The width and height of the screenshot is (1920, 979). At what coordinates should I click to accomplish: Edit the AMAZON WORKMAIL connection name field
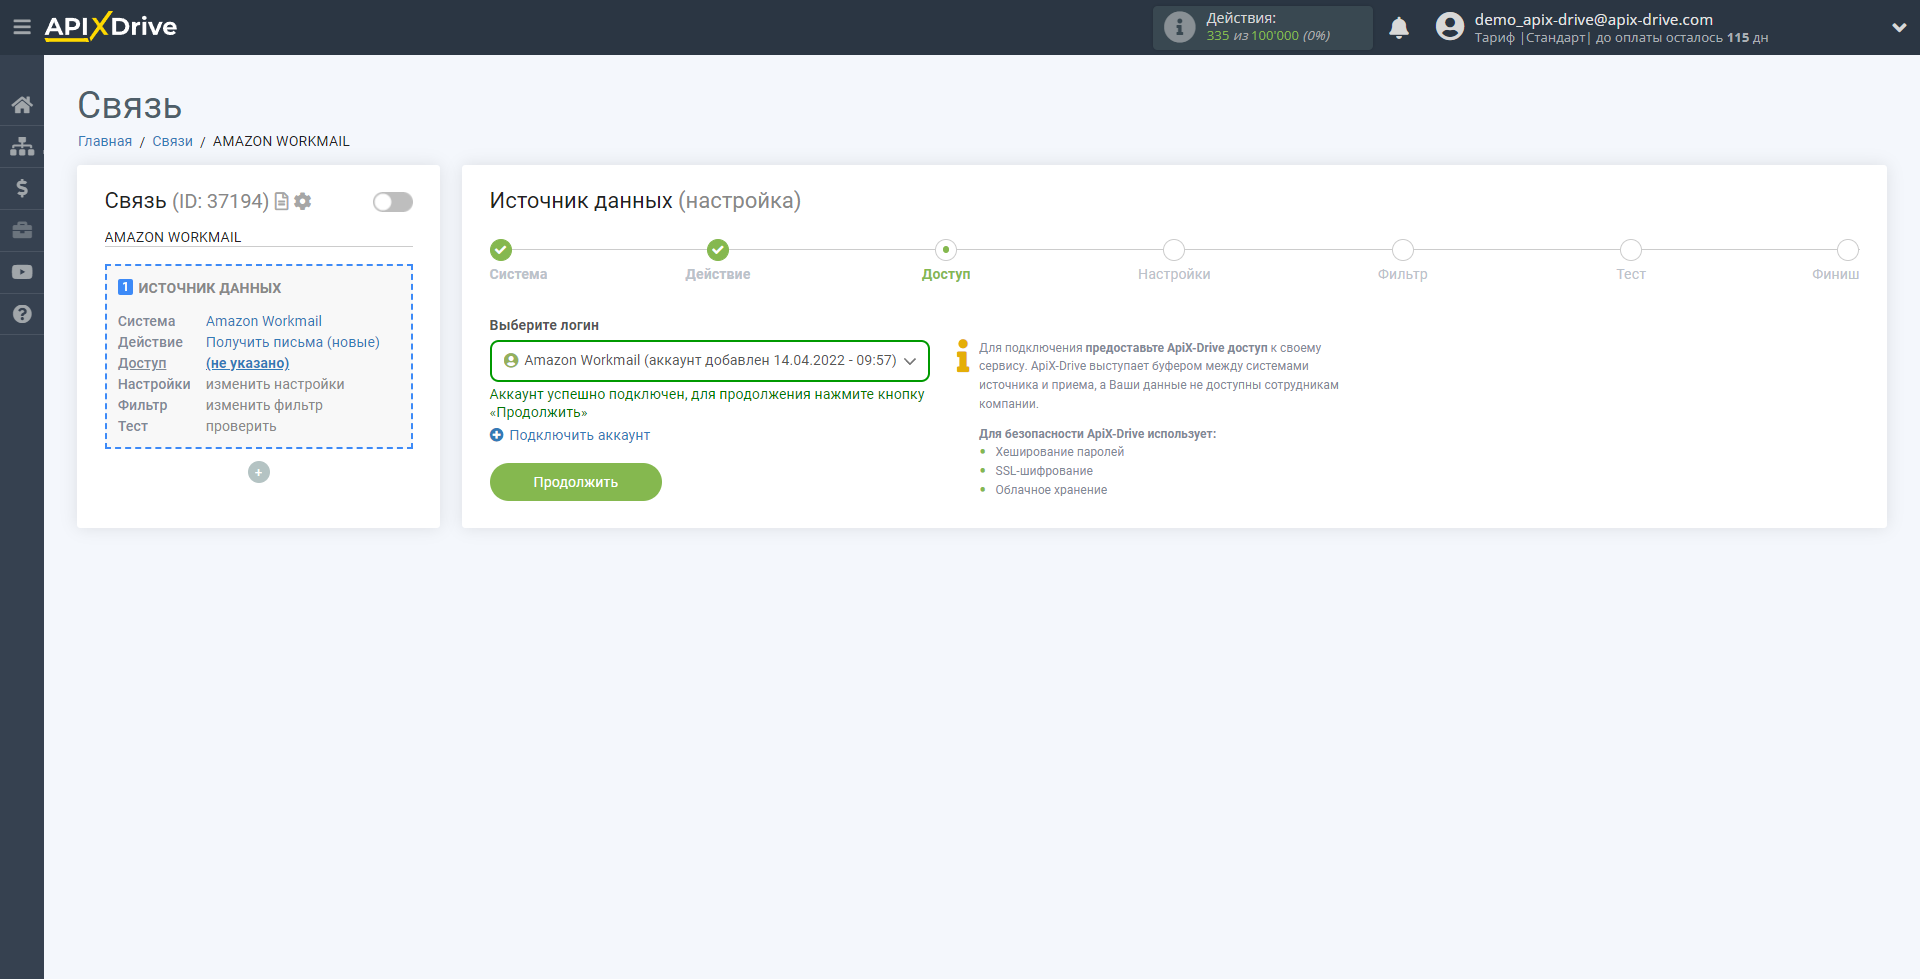pos(259,237)
